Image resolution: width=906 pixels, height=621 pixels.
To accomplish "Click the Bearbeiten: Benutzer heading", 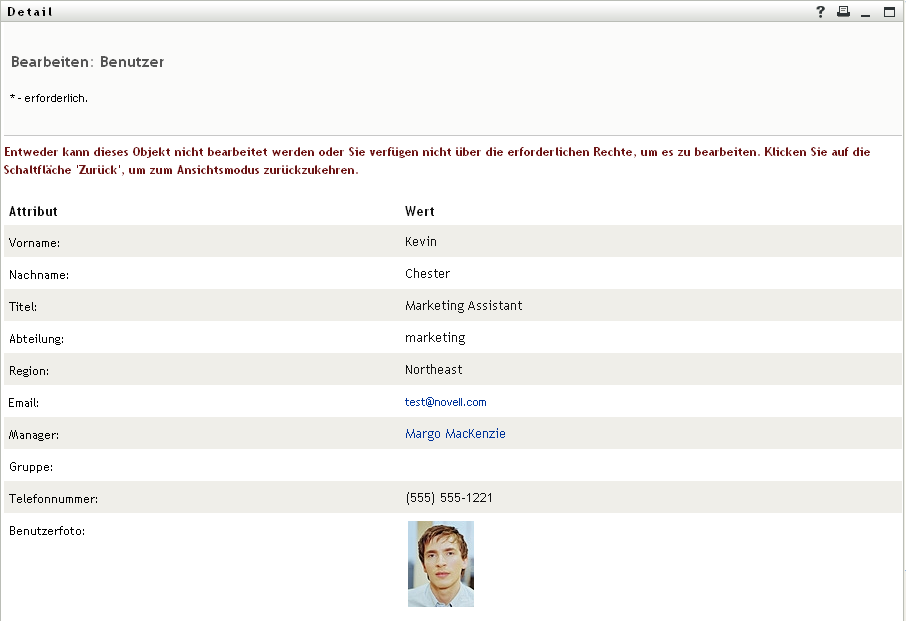I will [x=87, y=62].
